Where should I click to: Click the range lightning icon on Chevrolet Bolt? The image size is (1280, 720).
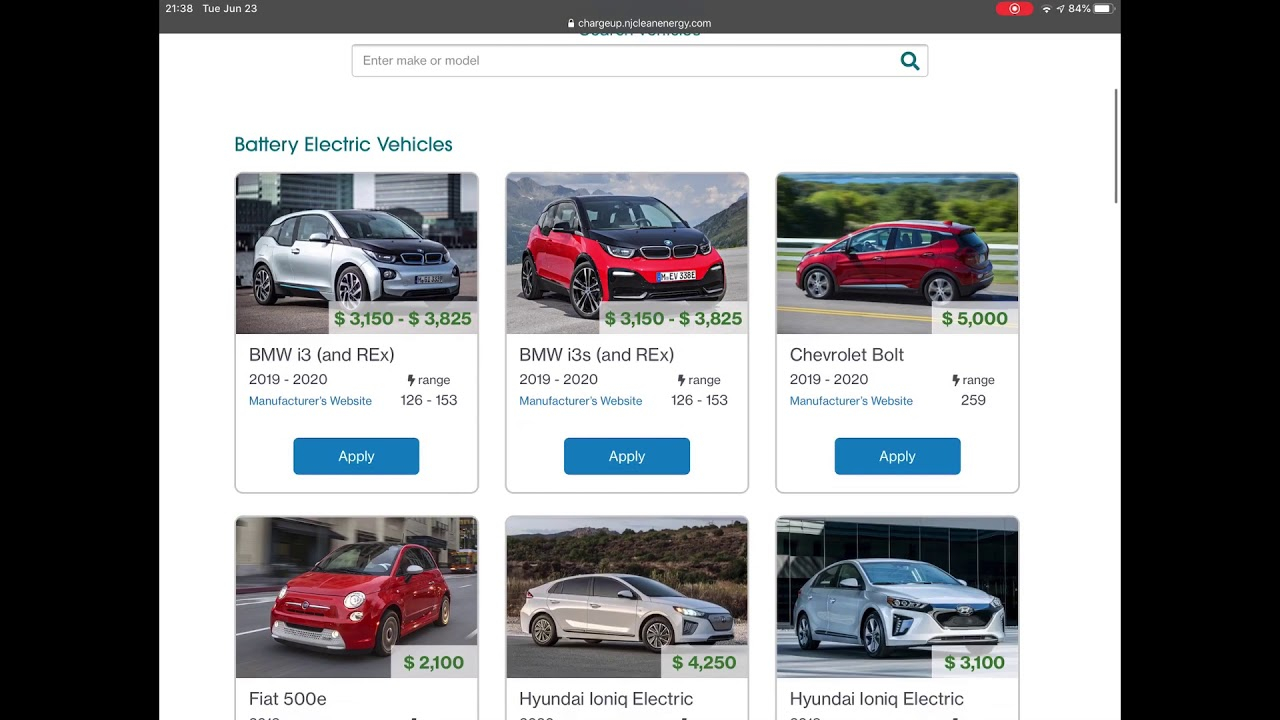[956, 380]
